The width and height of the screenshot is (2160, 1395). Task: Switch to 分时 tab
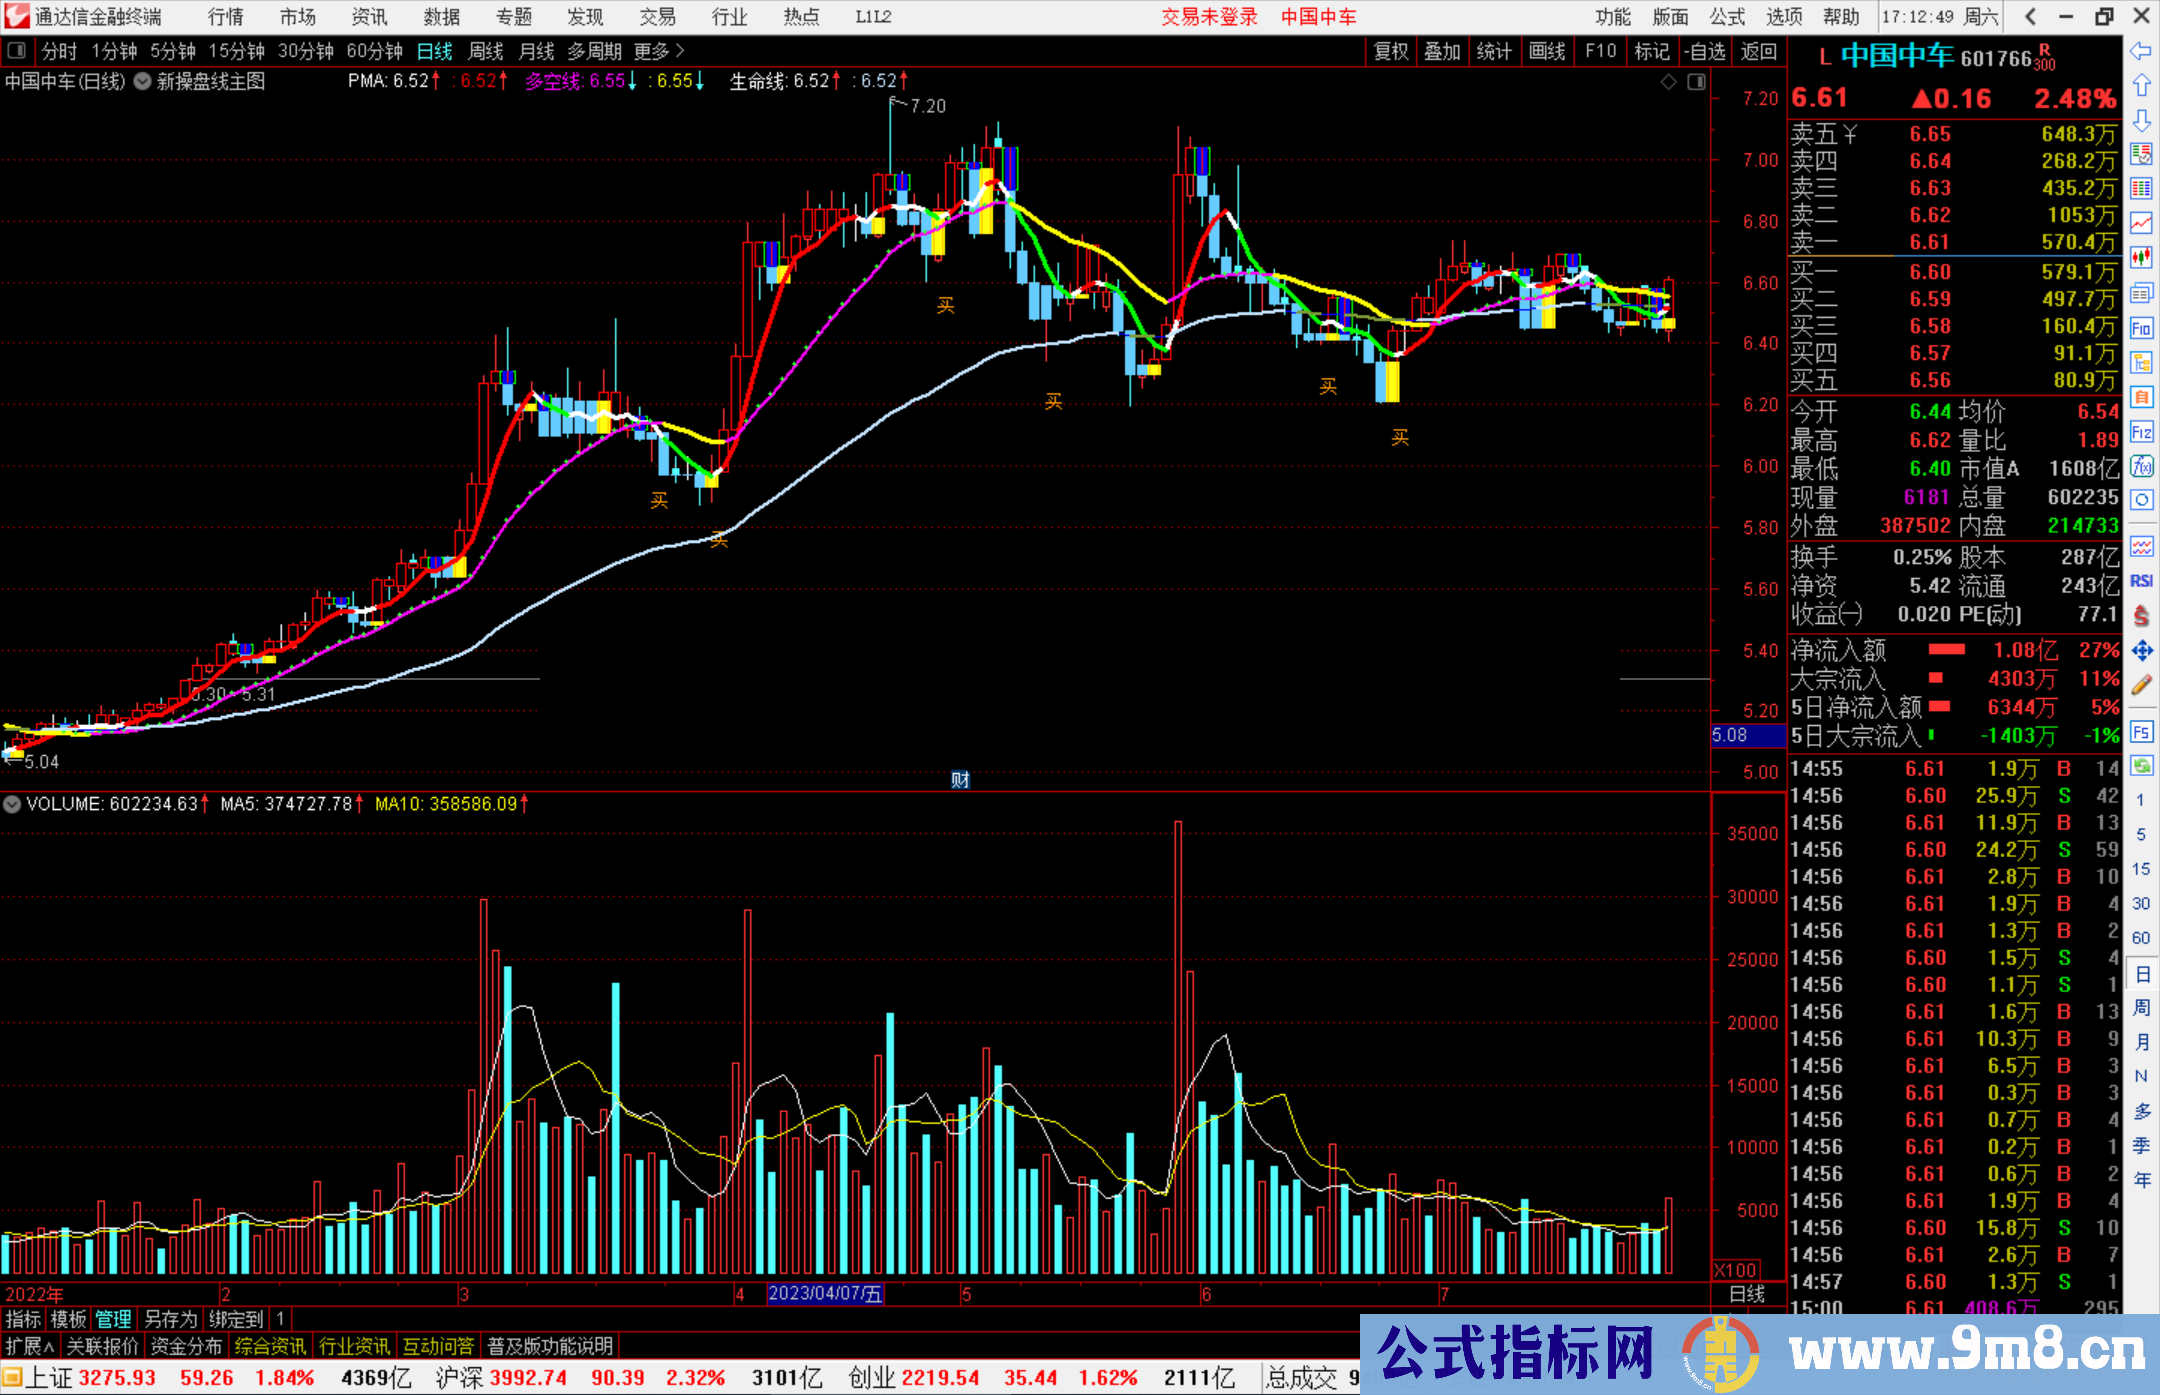click(58, 51)
